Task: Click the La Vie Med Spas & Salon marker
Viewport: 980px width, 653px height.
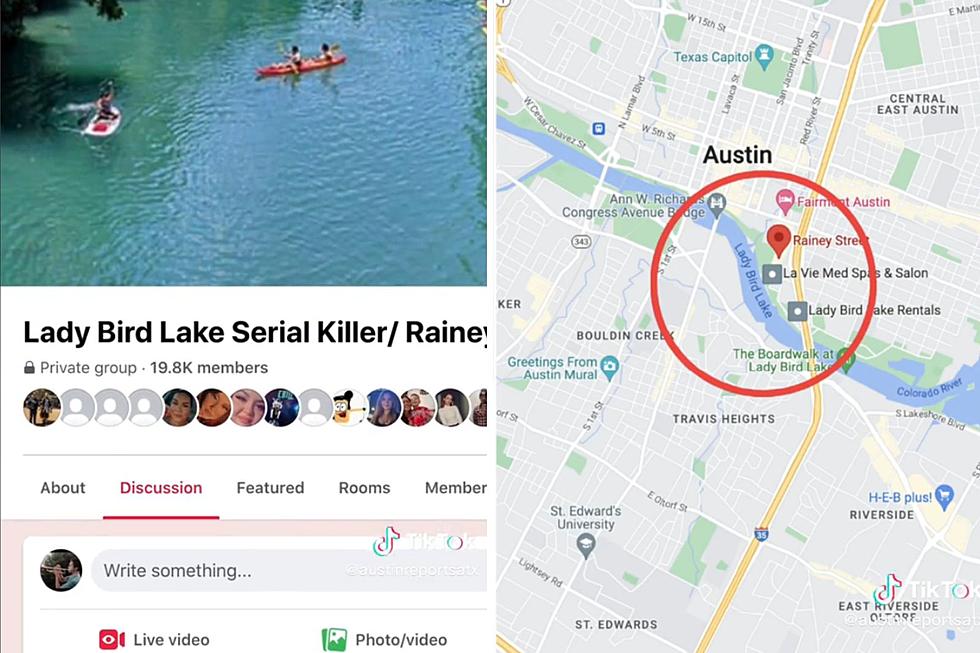Action: [772, 274]
